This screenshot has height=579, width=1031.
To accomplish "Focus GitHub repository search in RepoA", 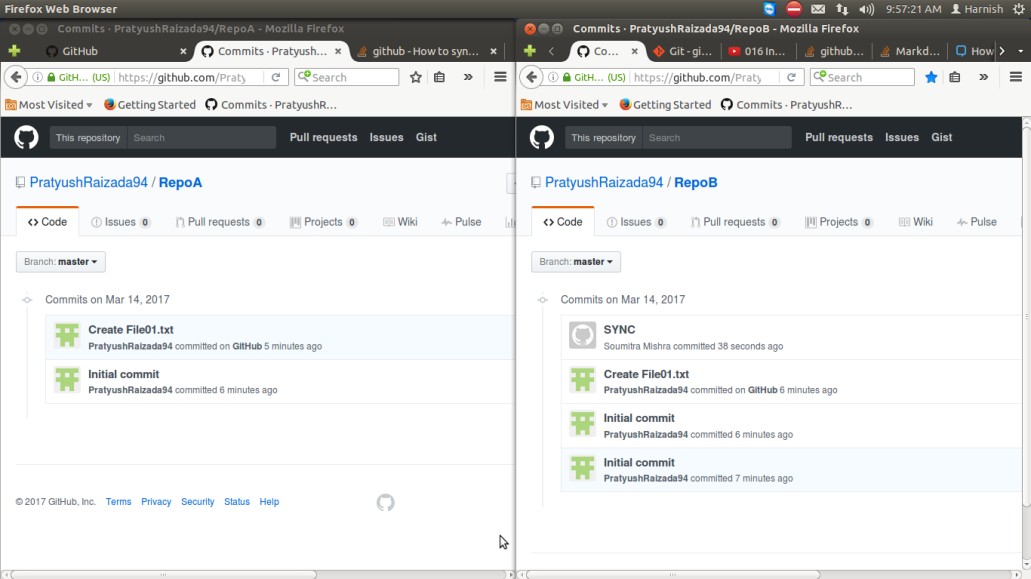I will click(x=201, y=138).
